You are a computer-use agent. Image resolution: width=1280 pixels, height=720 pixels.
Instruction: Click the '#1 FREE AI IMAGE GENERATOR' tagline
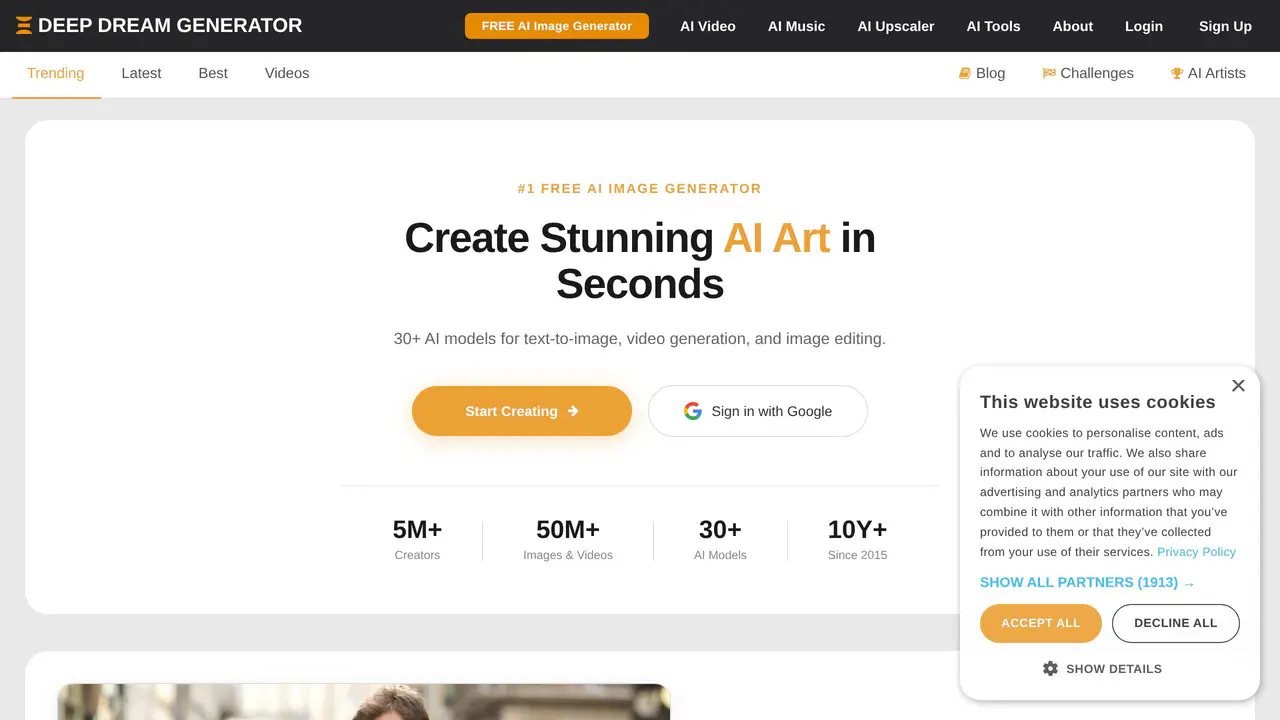[640, 189]
